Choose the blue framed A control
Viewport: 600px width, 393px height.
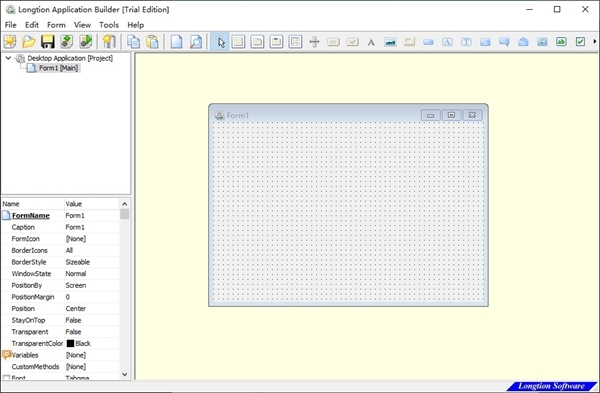447,42
